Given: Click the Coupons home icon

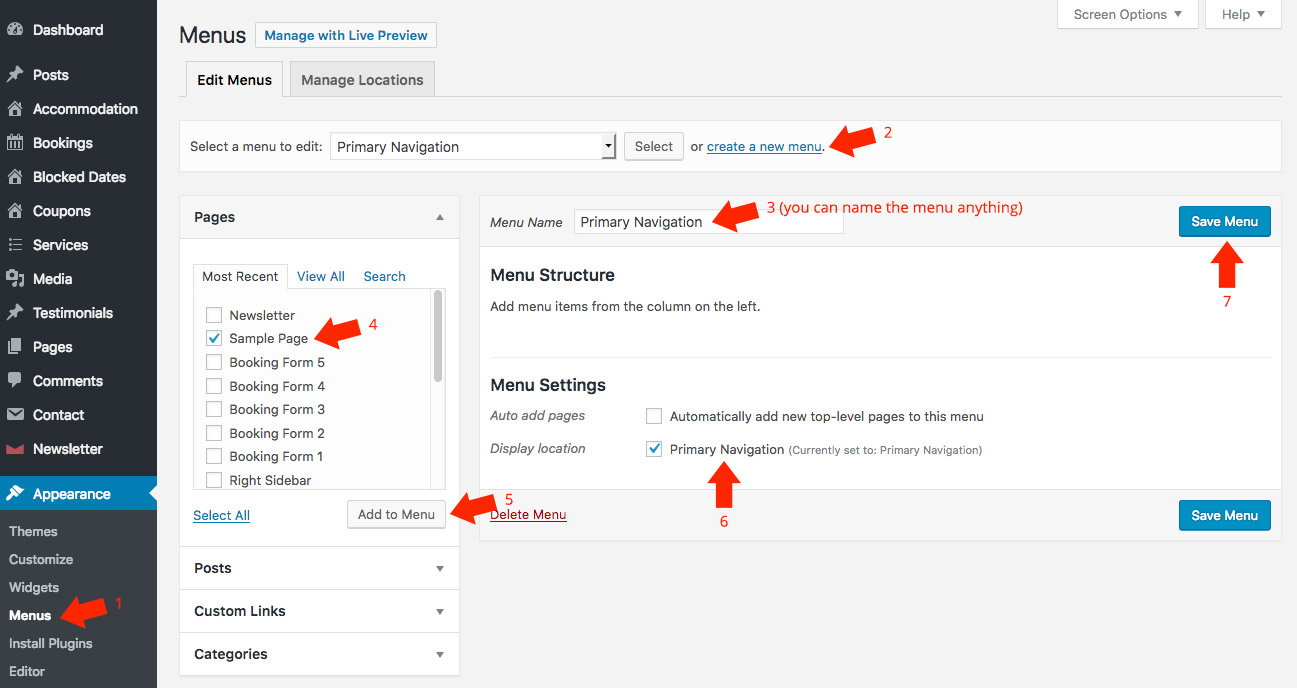Looking at the screenshot, I should pyautogui.click(x=15, y=211).
